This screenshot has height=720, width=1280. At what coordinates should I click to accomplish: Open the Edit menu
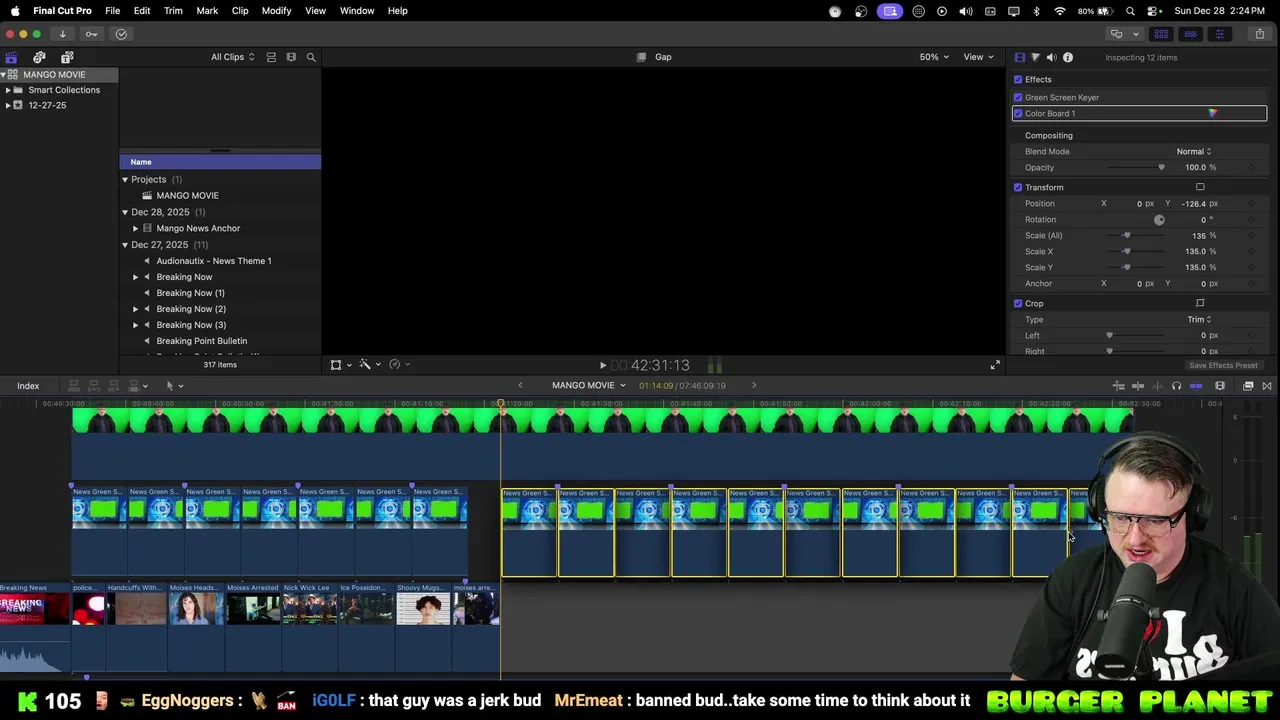click(142, 10)
